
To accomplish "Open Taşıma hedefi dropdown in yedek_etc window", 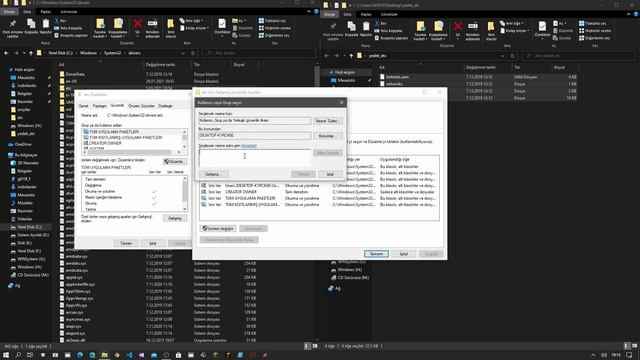I will tap(420, 31).
